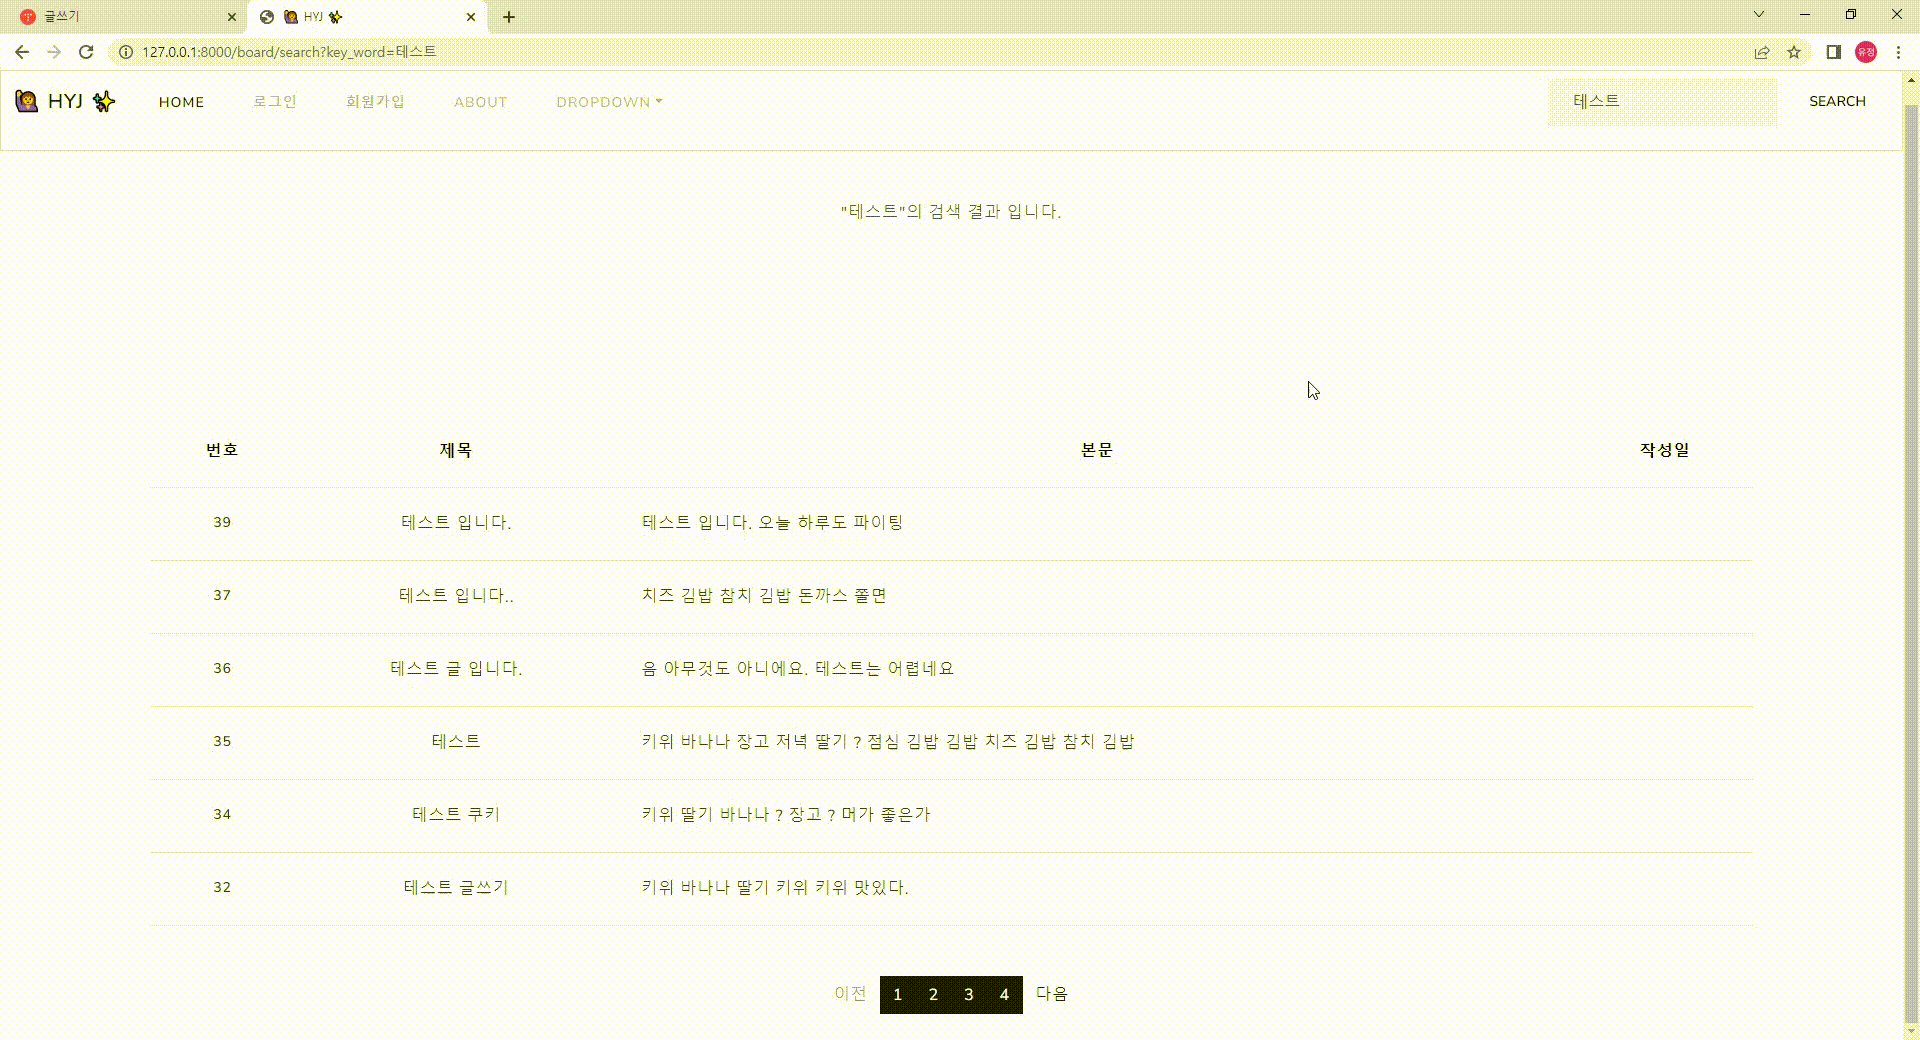Open the tab search chevron
The height and width of the screenshot is (1040, 1920).
pyautogui.click(x=1759, y=14)
